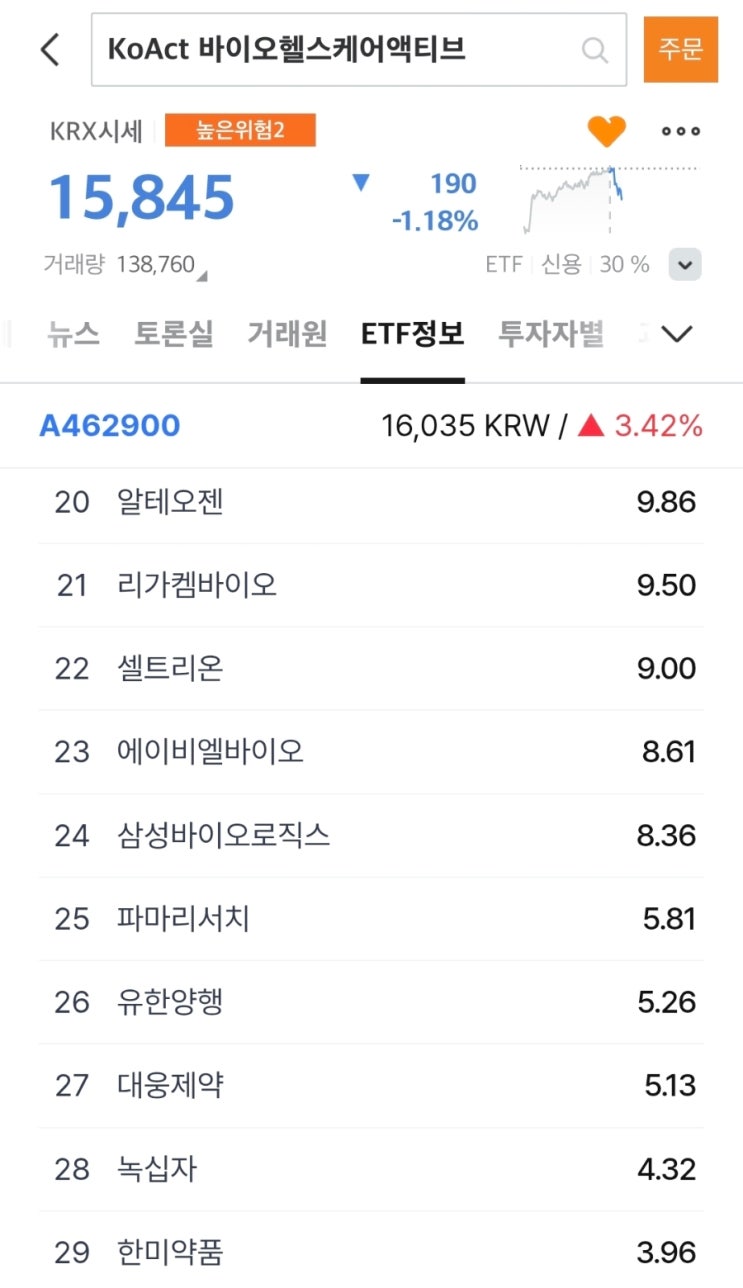Tap the 높은위험2 risk badge
The image size is (743, 1288).
coord(240,130)
